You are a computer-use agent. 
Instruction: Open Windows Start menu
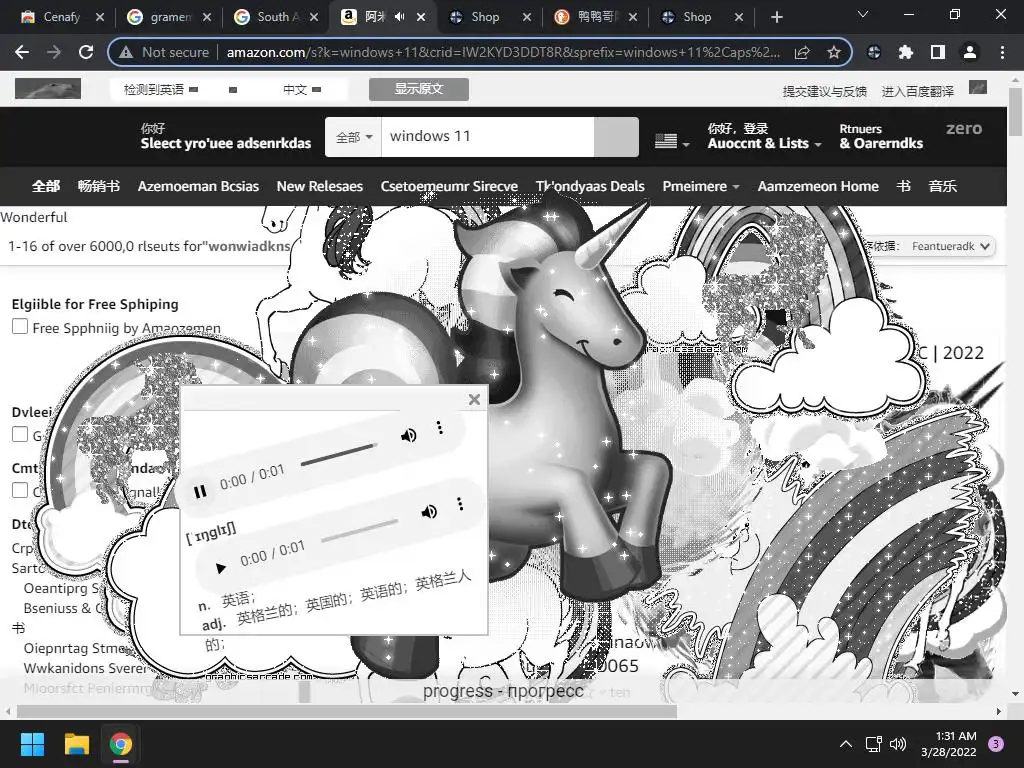(x=32, y=744)
